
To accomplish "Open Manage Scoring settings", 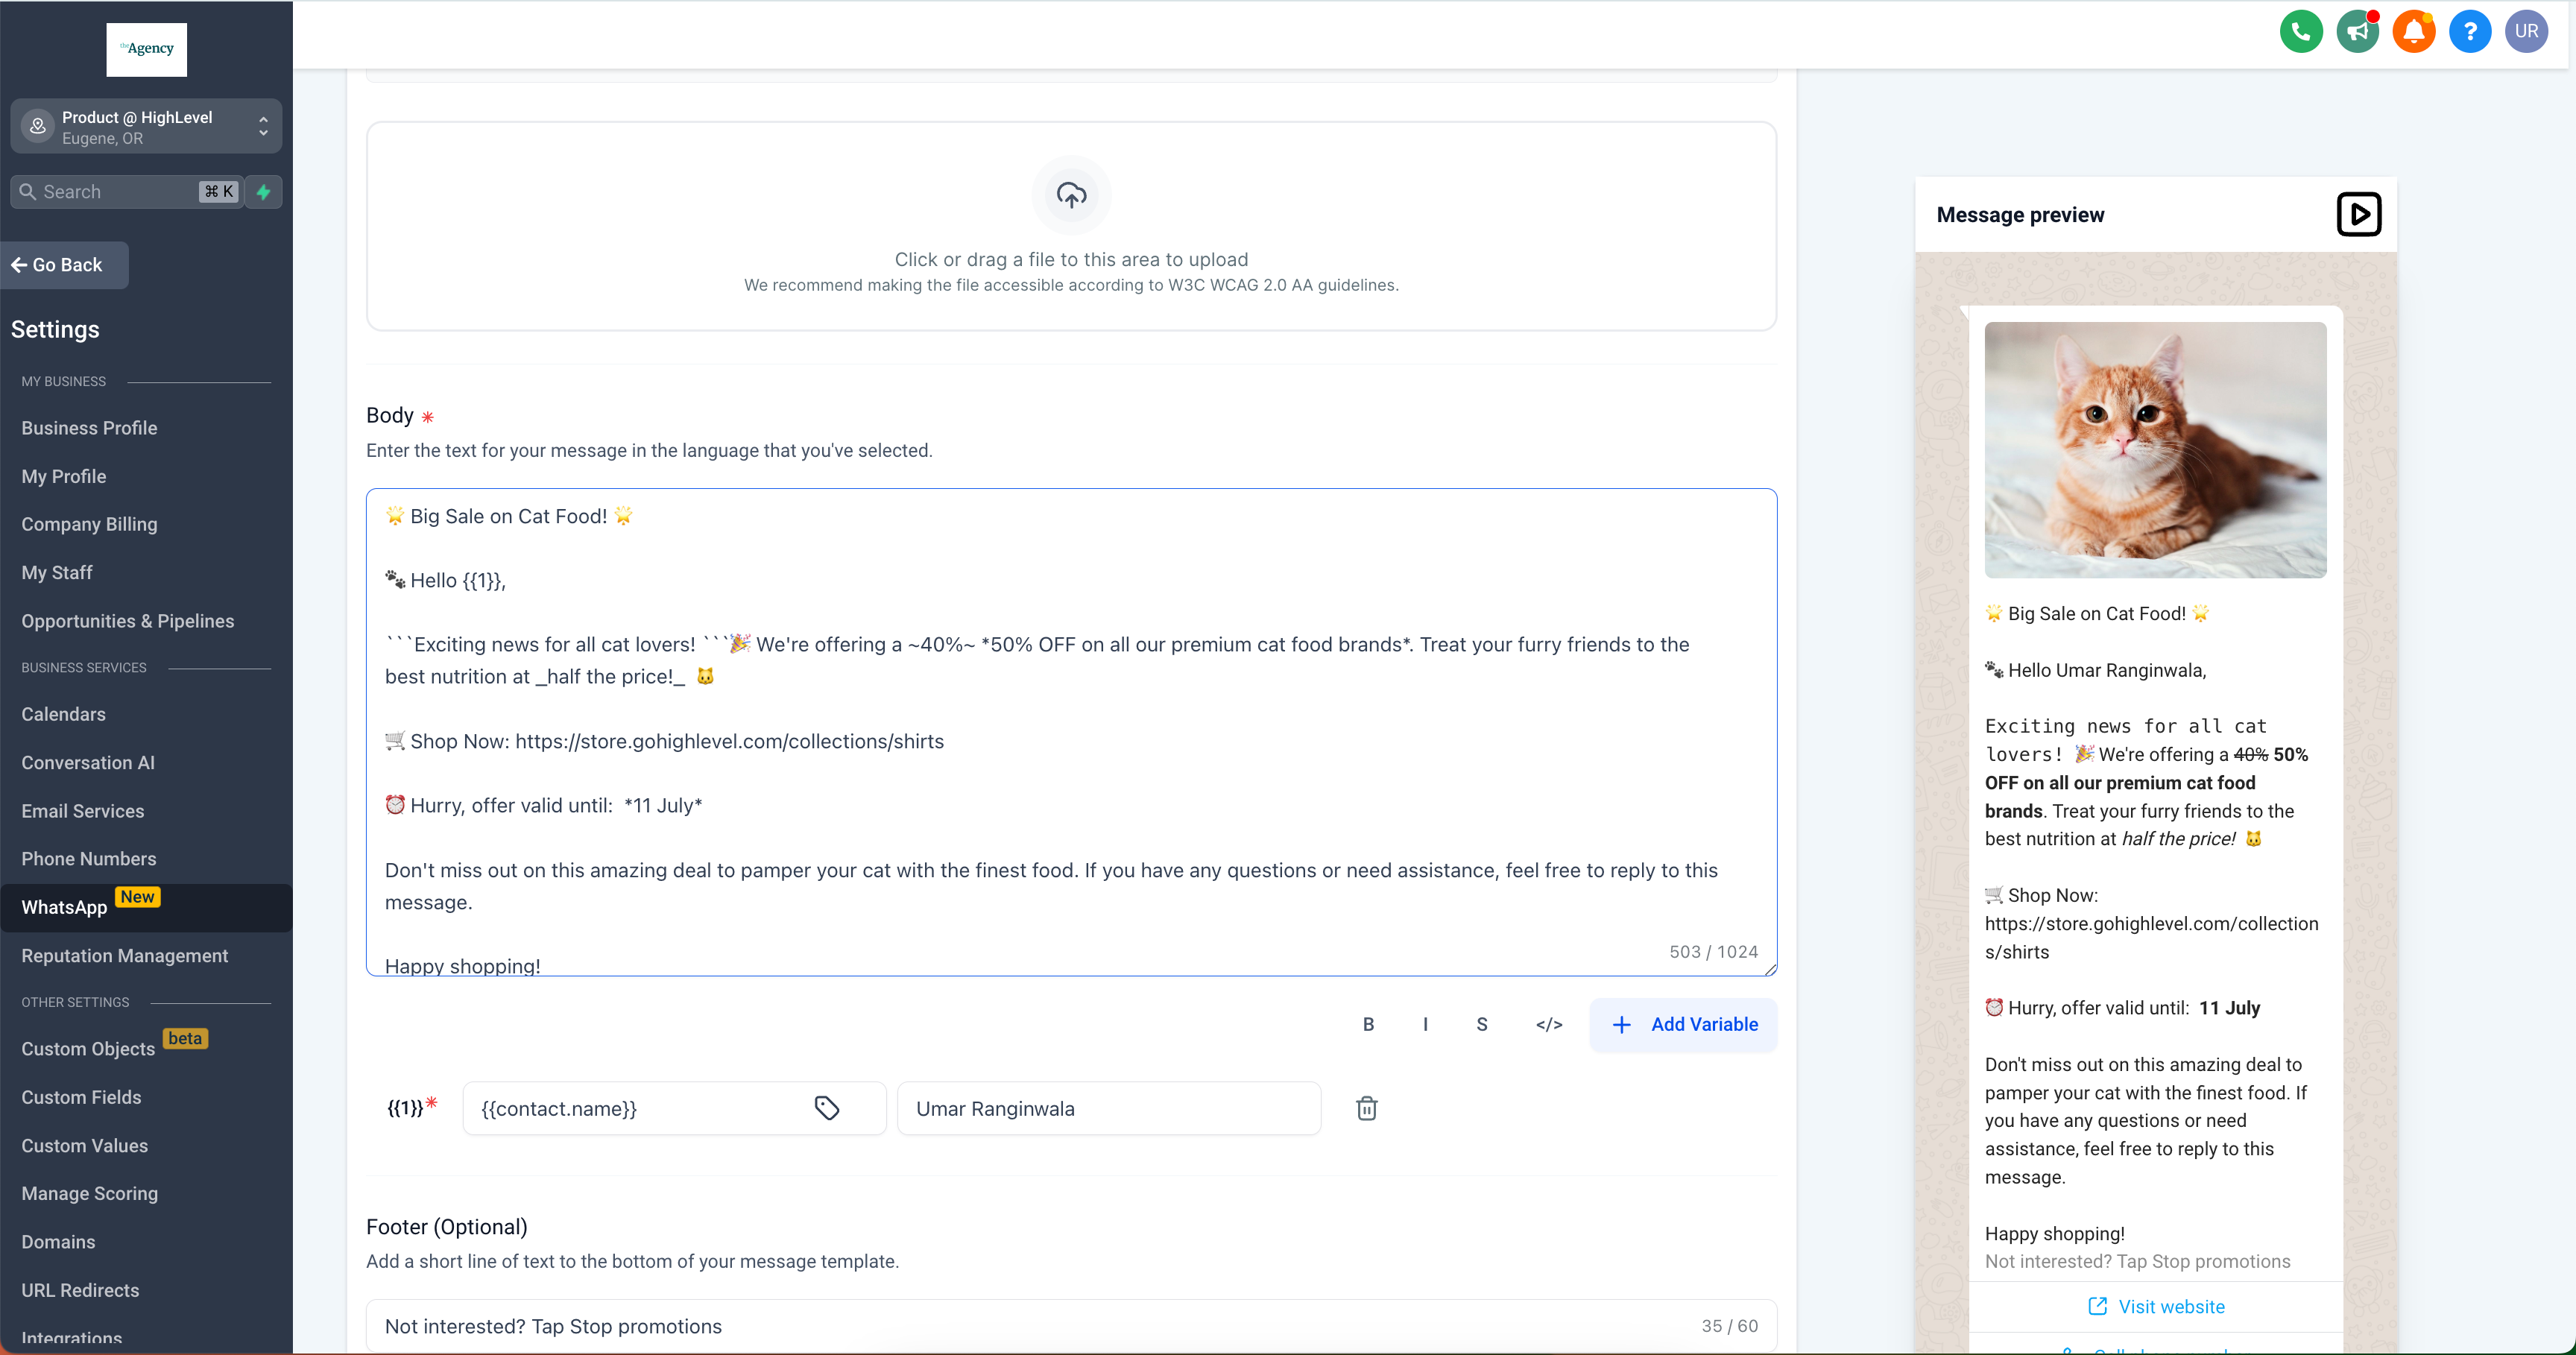I will pos(89,1194).
